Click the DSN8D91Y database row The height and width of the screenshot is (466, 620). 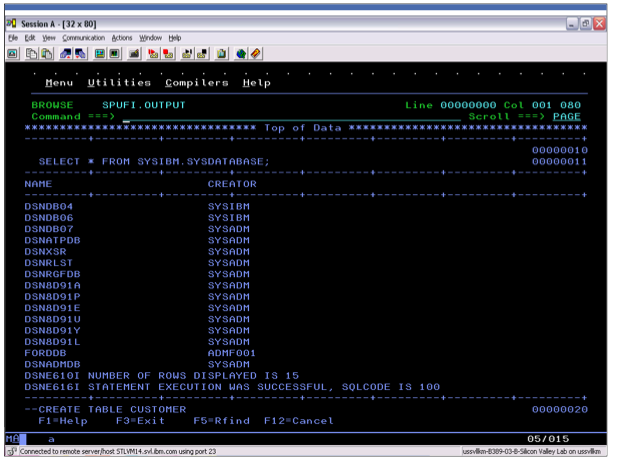click(x=137, y=330)
